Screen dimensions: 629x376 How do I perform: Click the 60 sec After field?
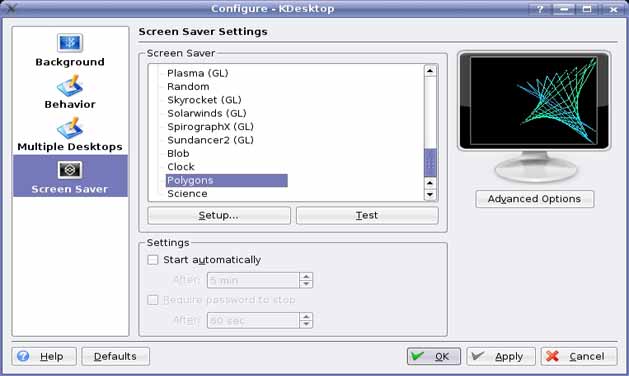pyautogui.click(x=253, y=320)
